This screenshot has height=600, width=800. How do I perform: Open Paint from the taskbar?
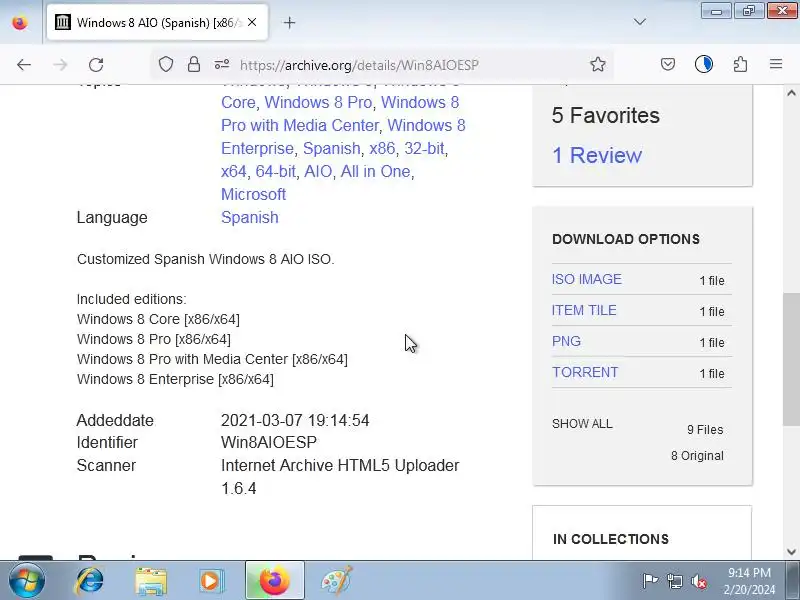click(x=337, y=581)
